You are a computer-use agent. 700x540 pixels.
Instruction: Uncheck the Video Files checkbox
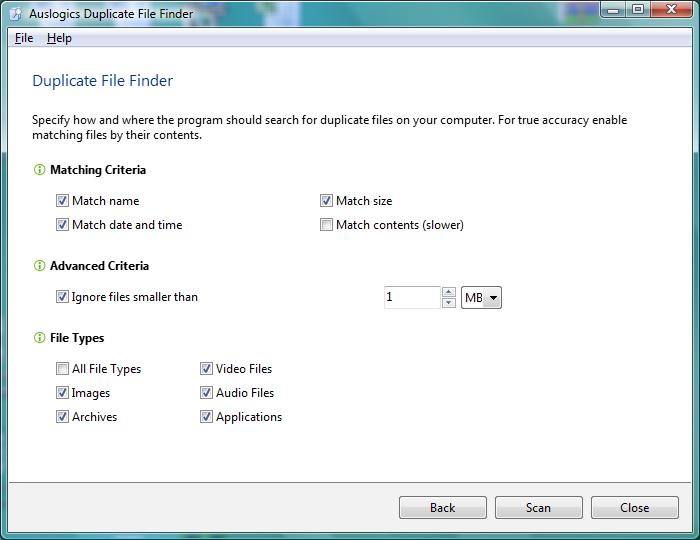point(207,369)
